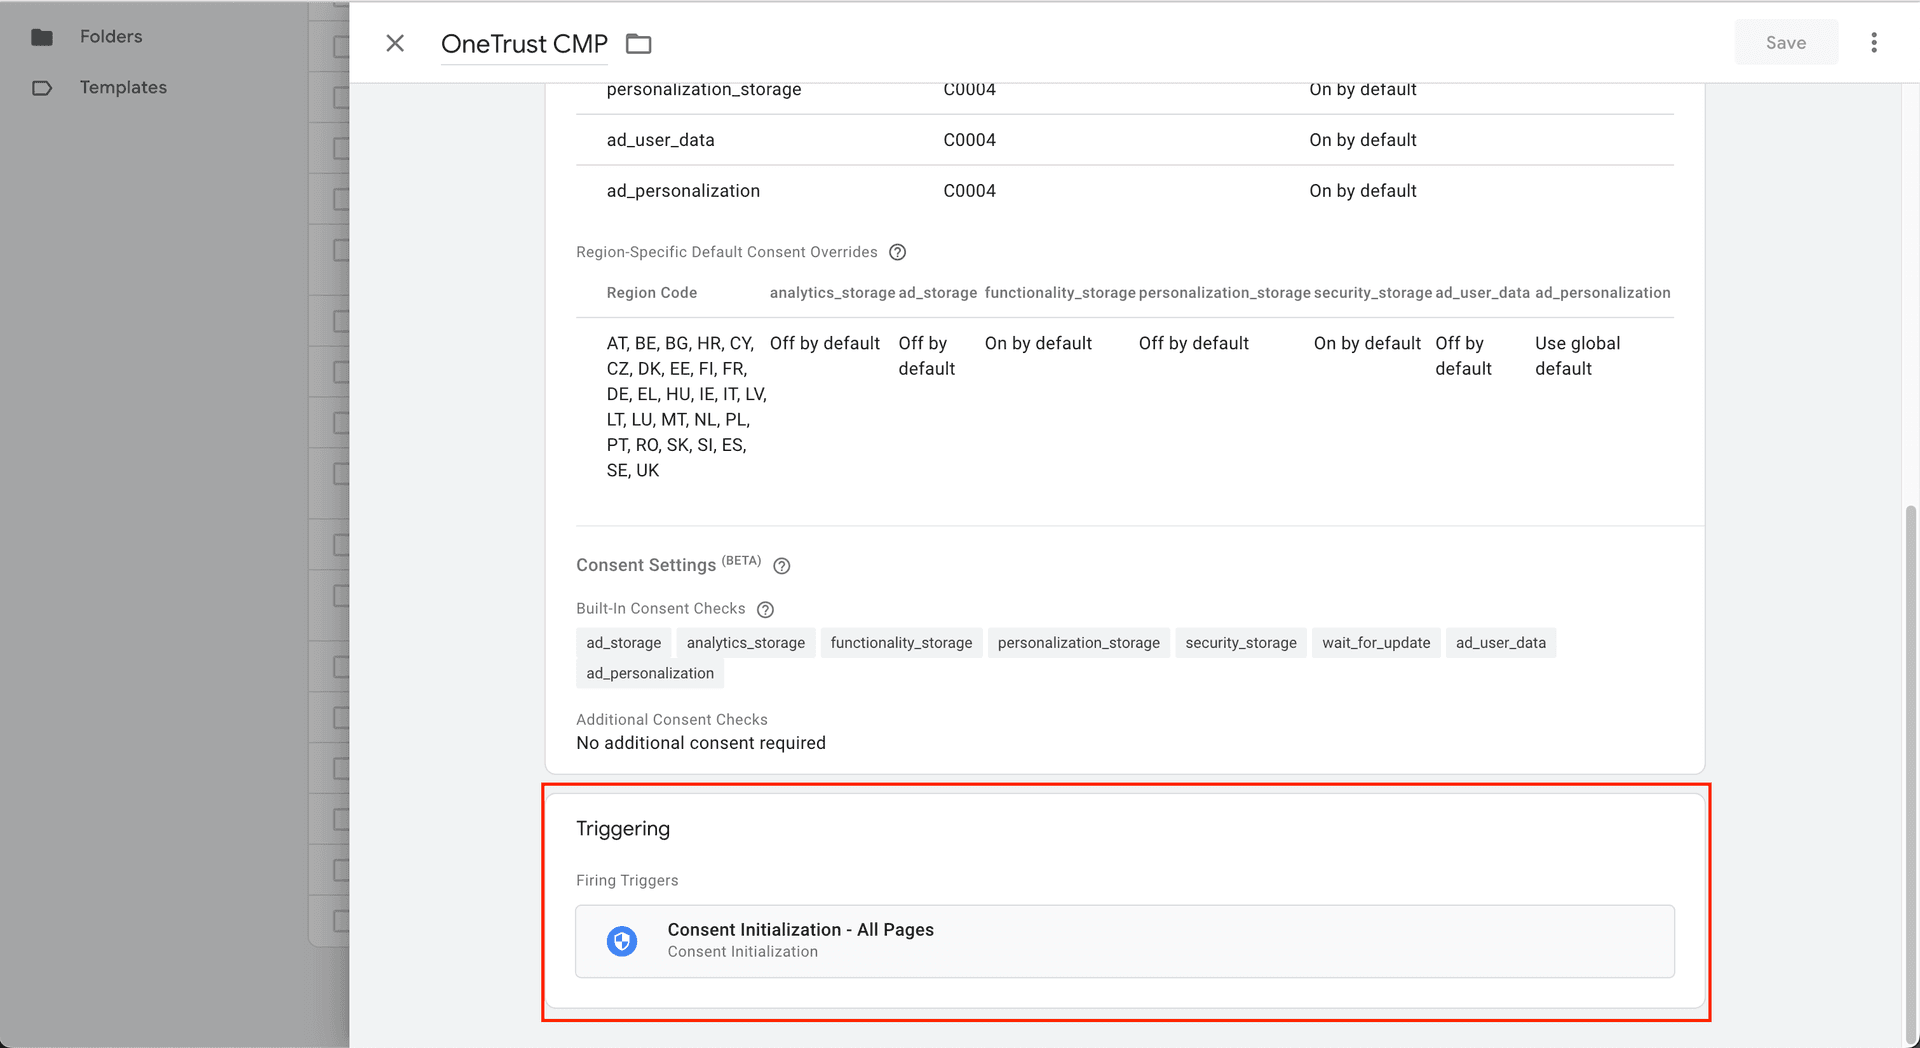Click the ad_storage consent chip
Image resolution: width=1920 pixels, height=1048 pixels.
(623, 643)
